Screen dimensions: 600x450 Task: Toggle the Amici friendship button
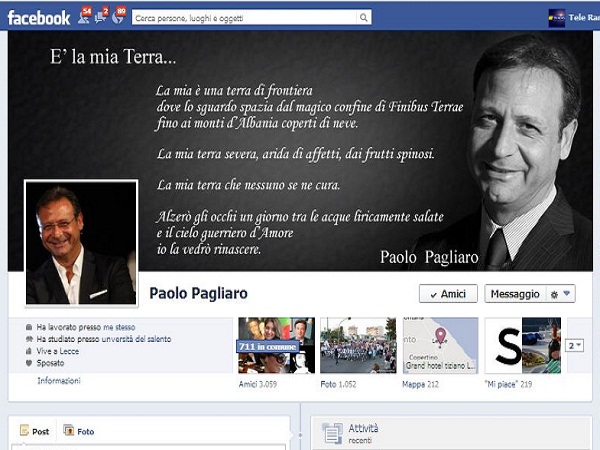[447, 294]
